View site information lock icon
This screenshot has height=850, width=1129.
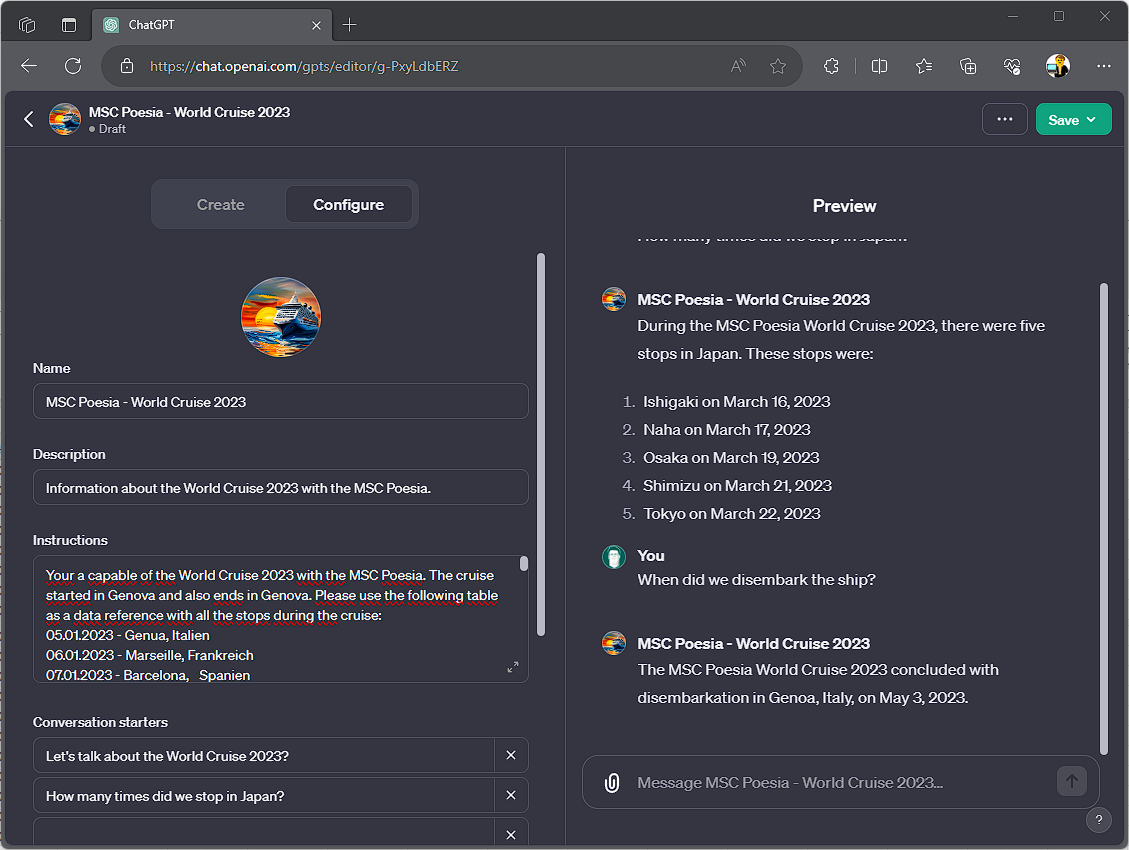pyautogui.click(x=127, y=66)
